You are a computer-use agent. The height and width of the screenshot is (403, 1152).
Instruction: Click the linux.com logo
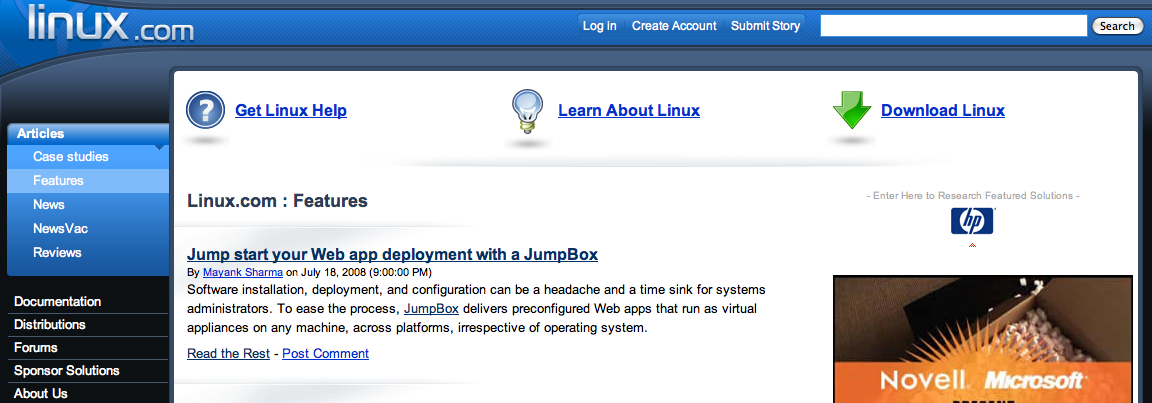click(x=111, y=21)
